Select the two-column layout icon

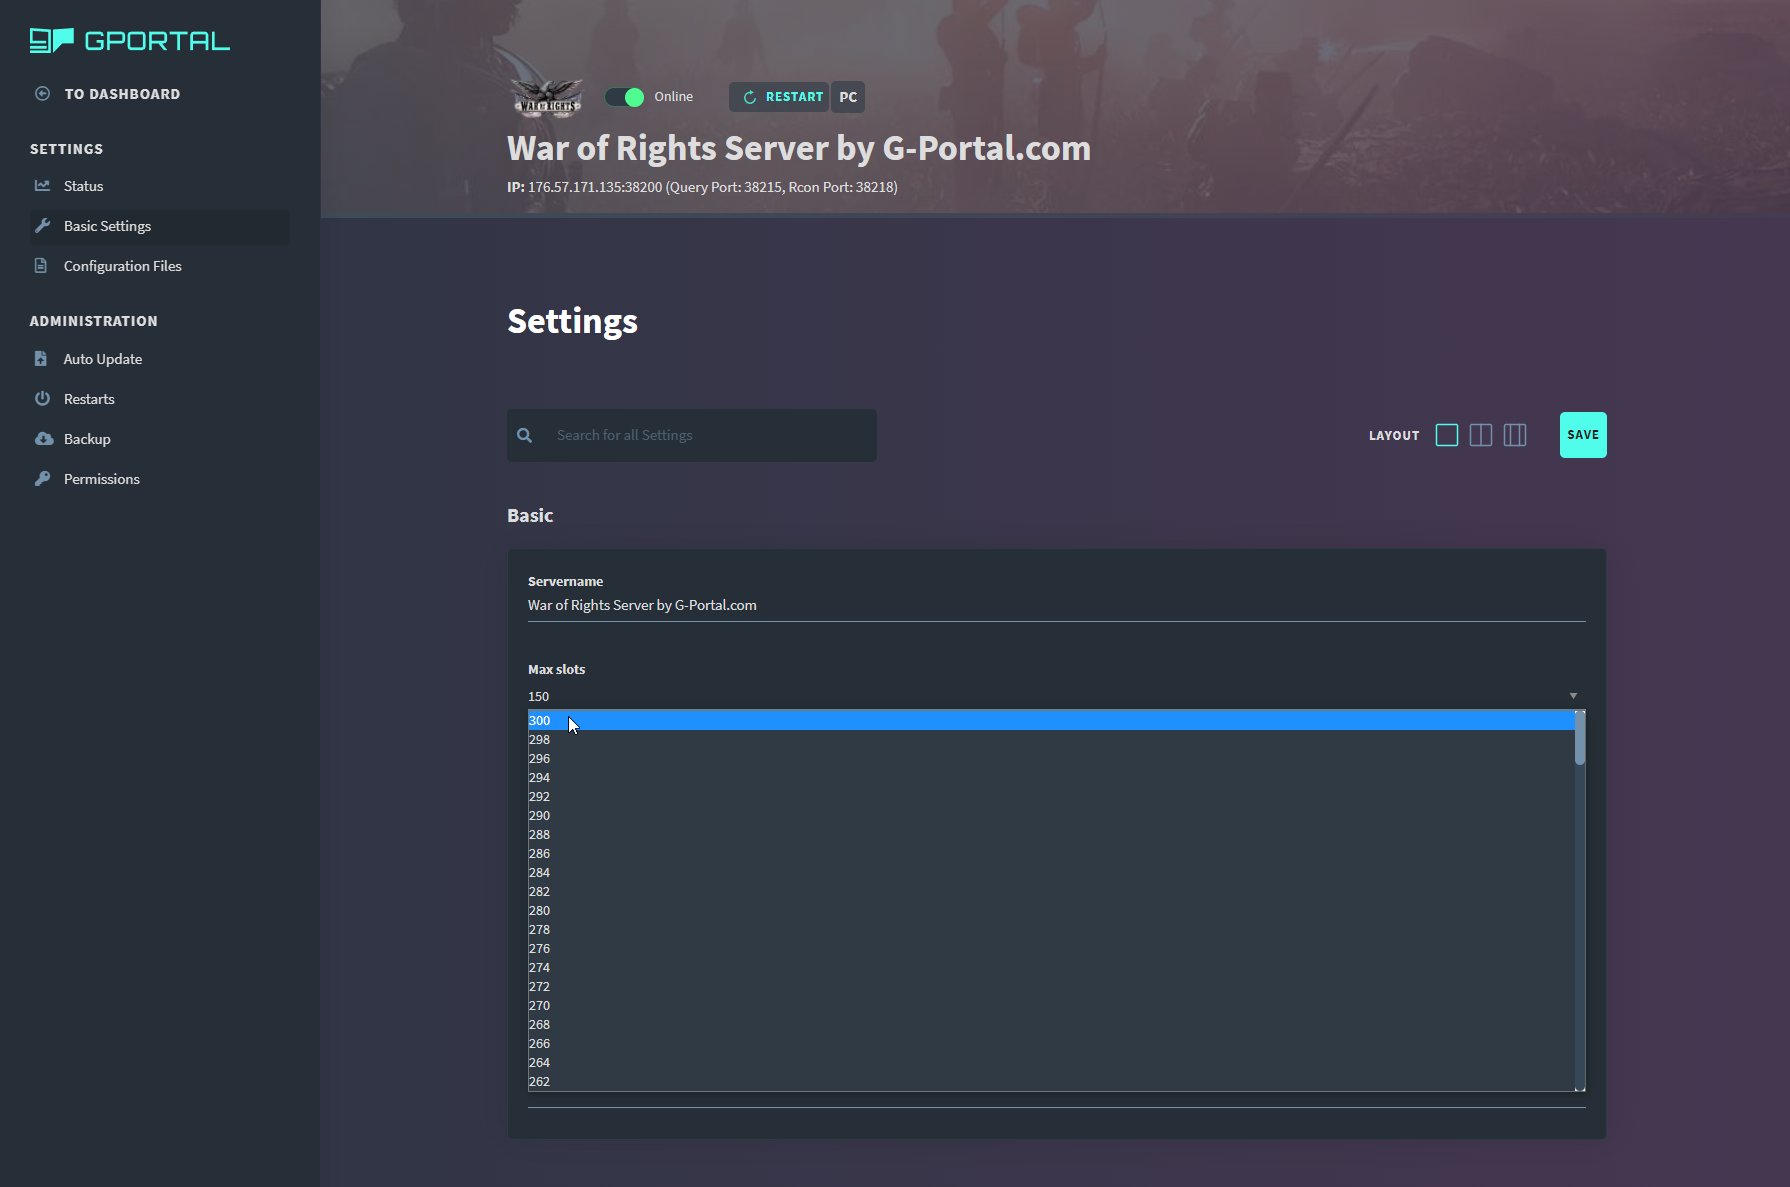click(x=1481, y=435)
